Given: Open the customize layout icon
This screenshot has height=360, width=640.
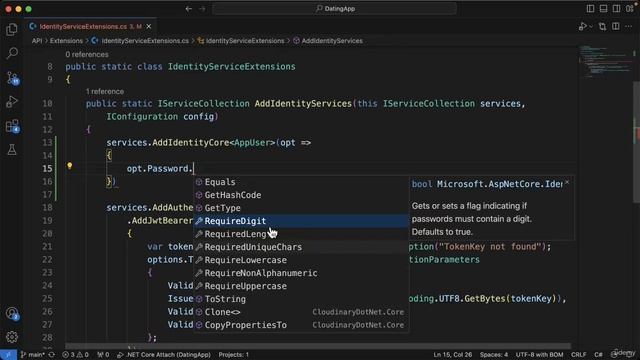Looking at the screenshot, I should [629, 9].
